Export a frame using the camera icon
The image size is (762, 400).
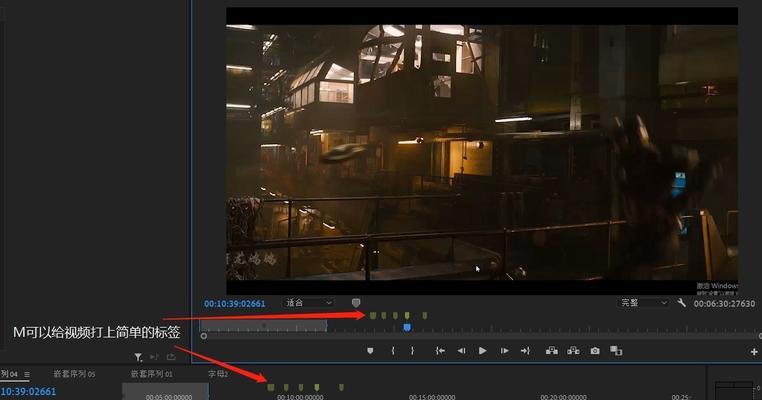tap(595, 350)
